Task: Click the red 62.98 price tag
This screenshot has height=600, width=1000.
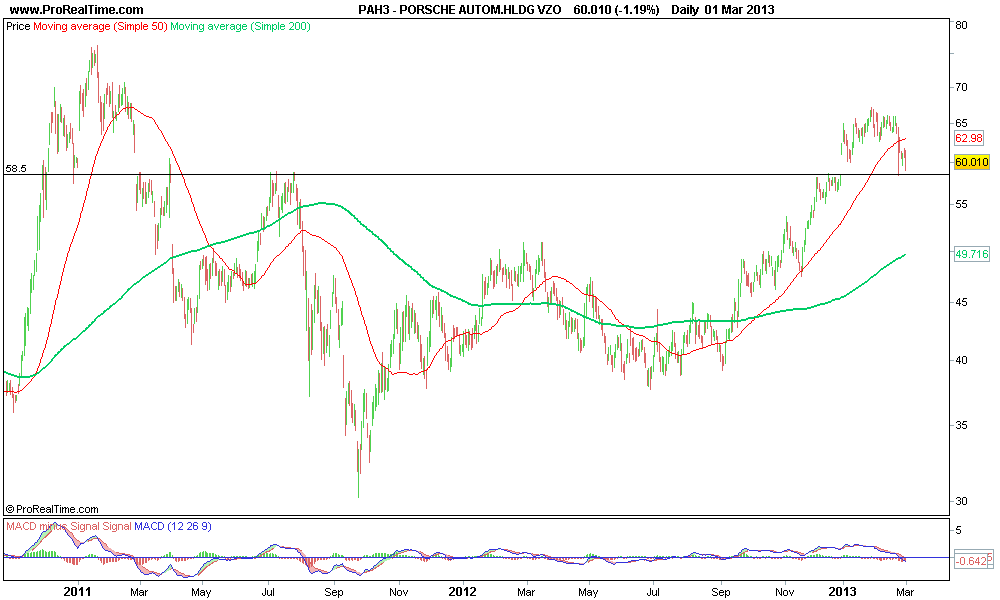Action: [968, 138]
